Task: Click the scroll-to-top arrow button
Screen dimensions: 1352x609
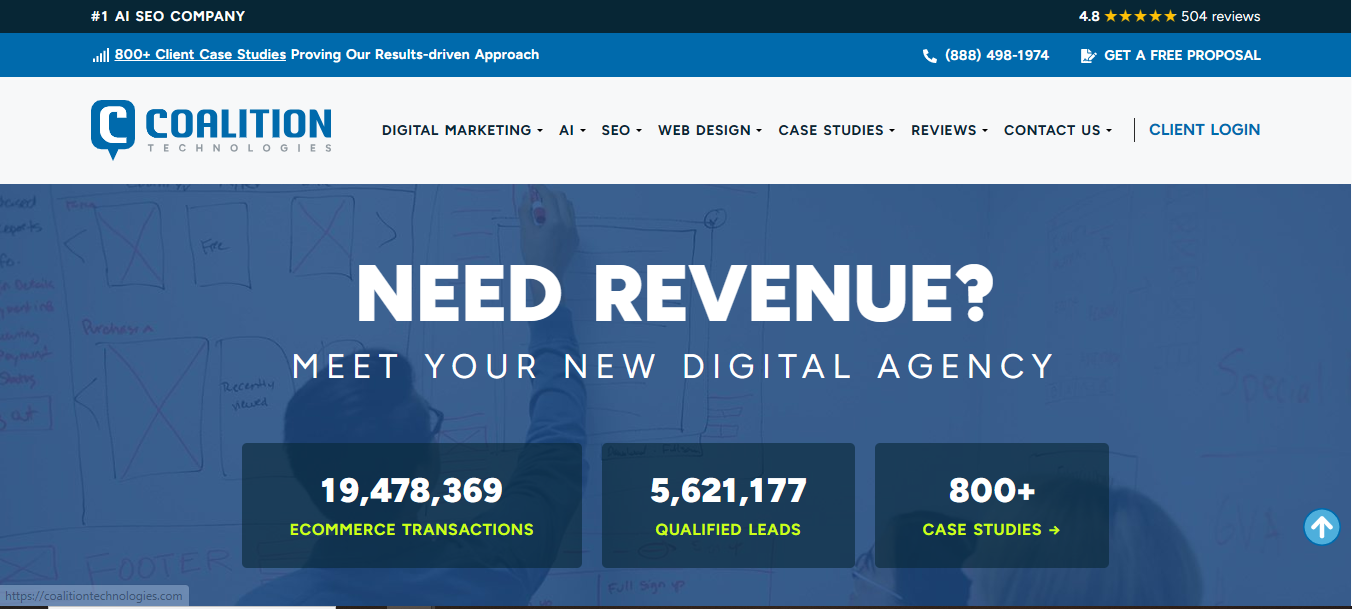Action: 1322,526
